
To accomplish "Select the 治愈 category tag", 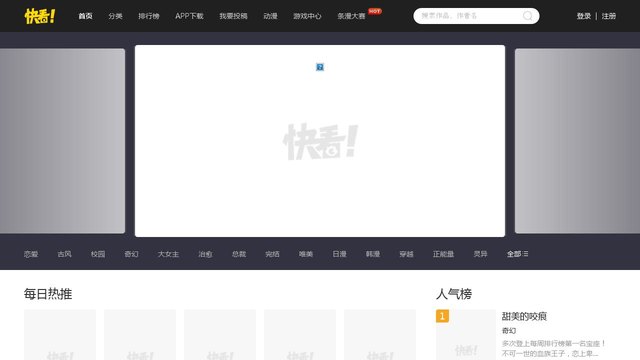I will [205, 254].
